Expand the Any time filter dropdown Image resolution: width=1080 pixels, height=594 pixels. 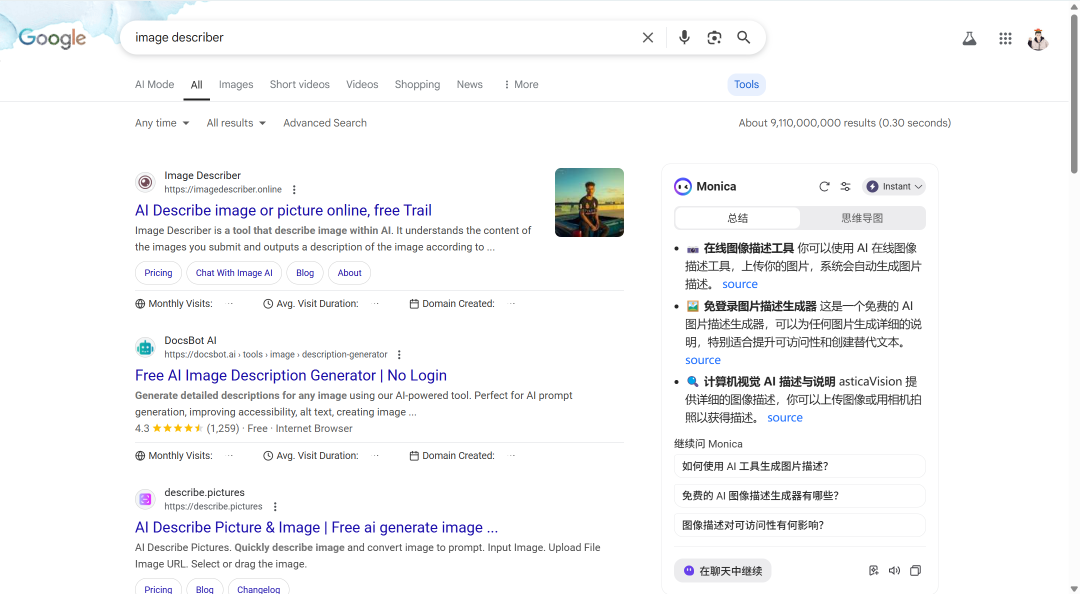tap(162, 123)
